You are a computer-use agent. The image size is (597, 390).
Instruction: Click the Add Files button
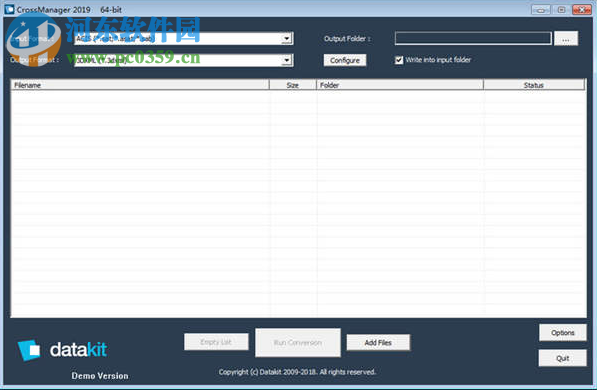pos(378,342)
